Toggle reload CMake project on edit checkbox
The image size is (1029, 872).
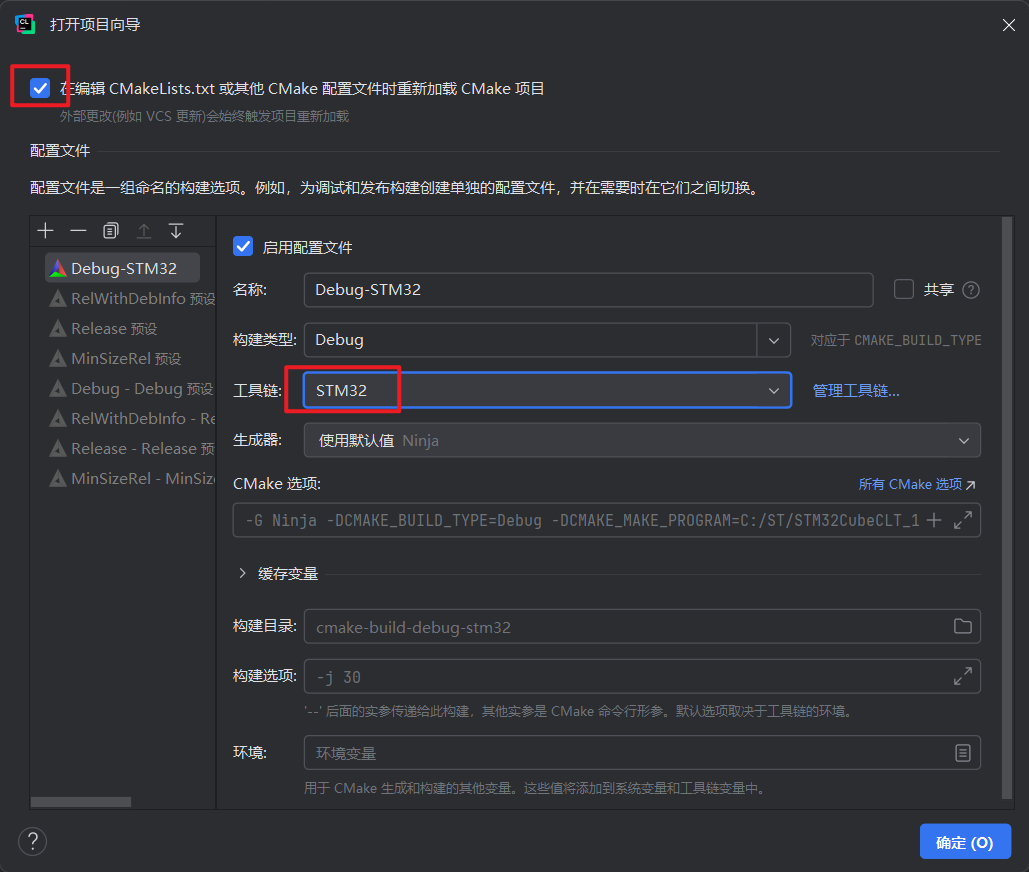40,87
